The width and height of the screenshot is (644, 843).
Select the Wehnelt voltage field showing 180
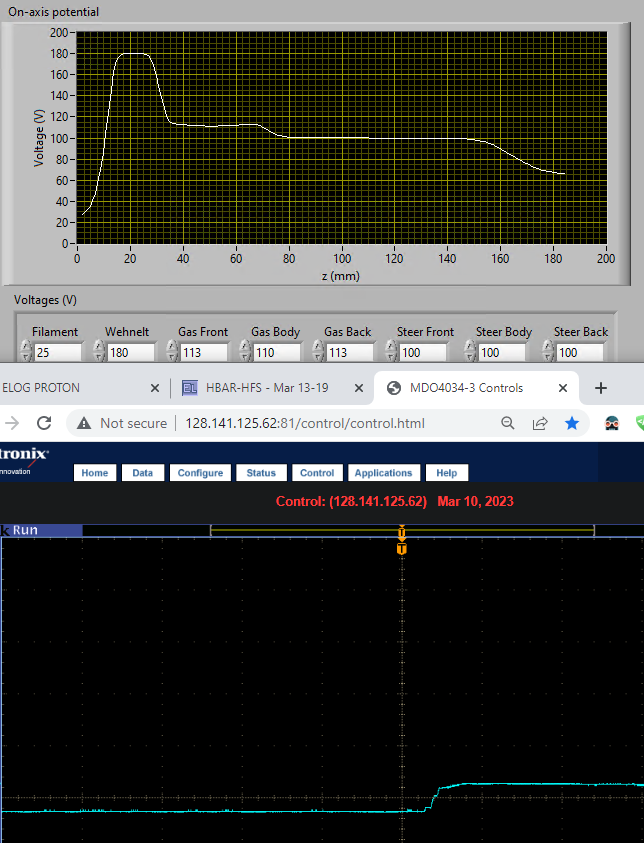[131, 353]
